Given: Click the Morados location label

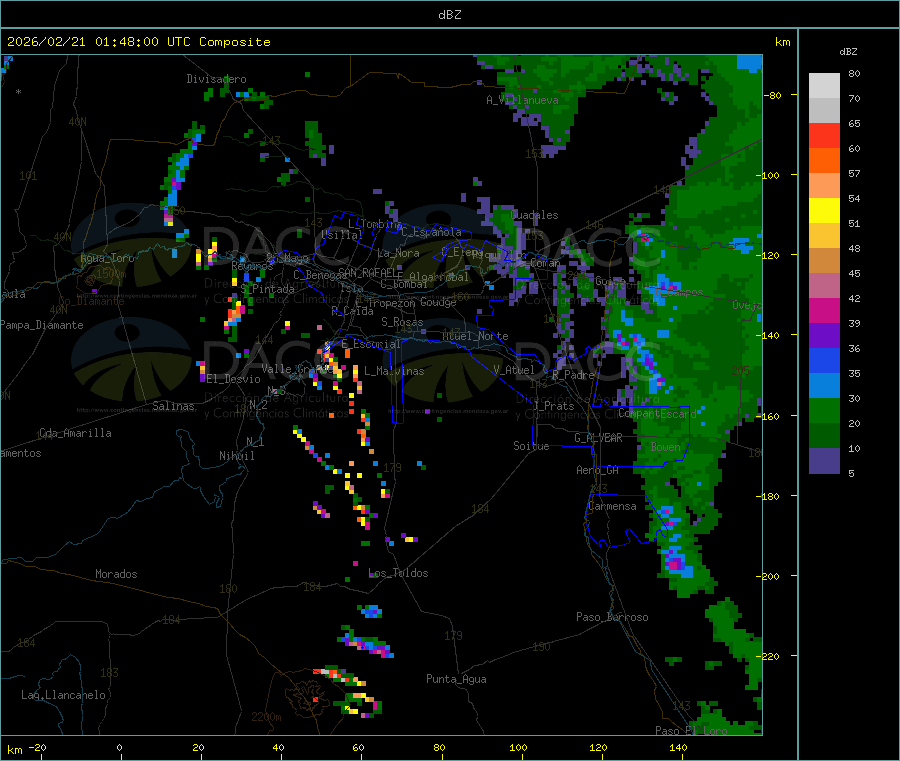Looking at the screenshot, I should coord(116,574).
